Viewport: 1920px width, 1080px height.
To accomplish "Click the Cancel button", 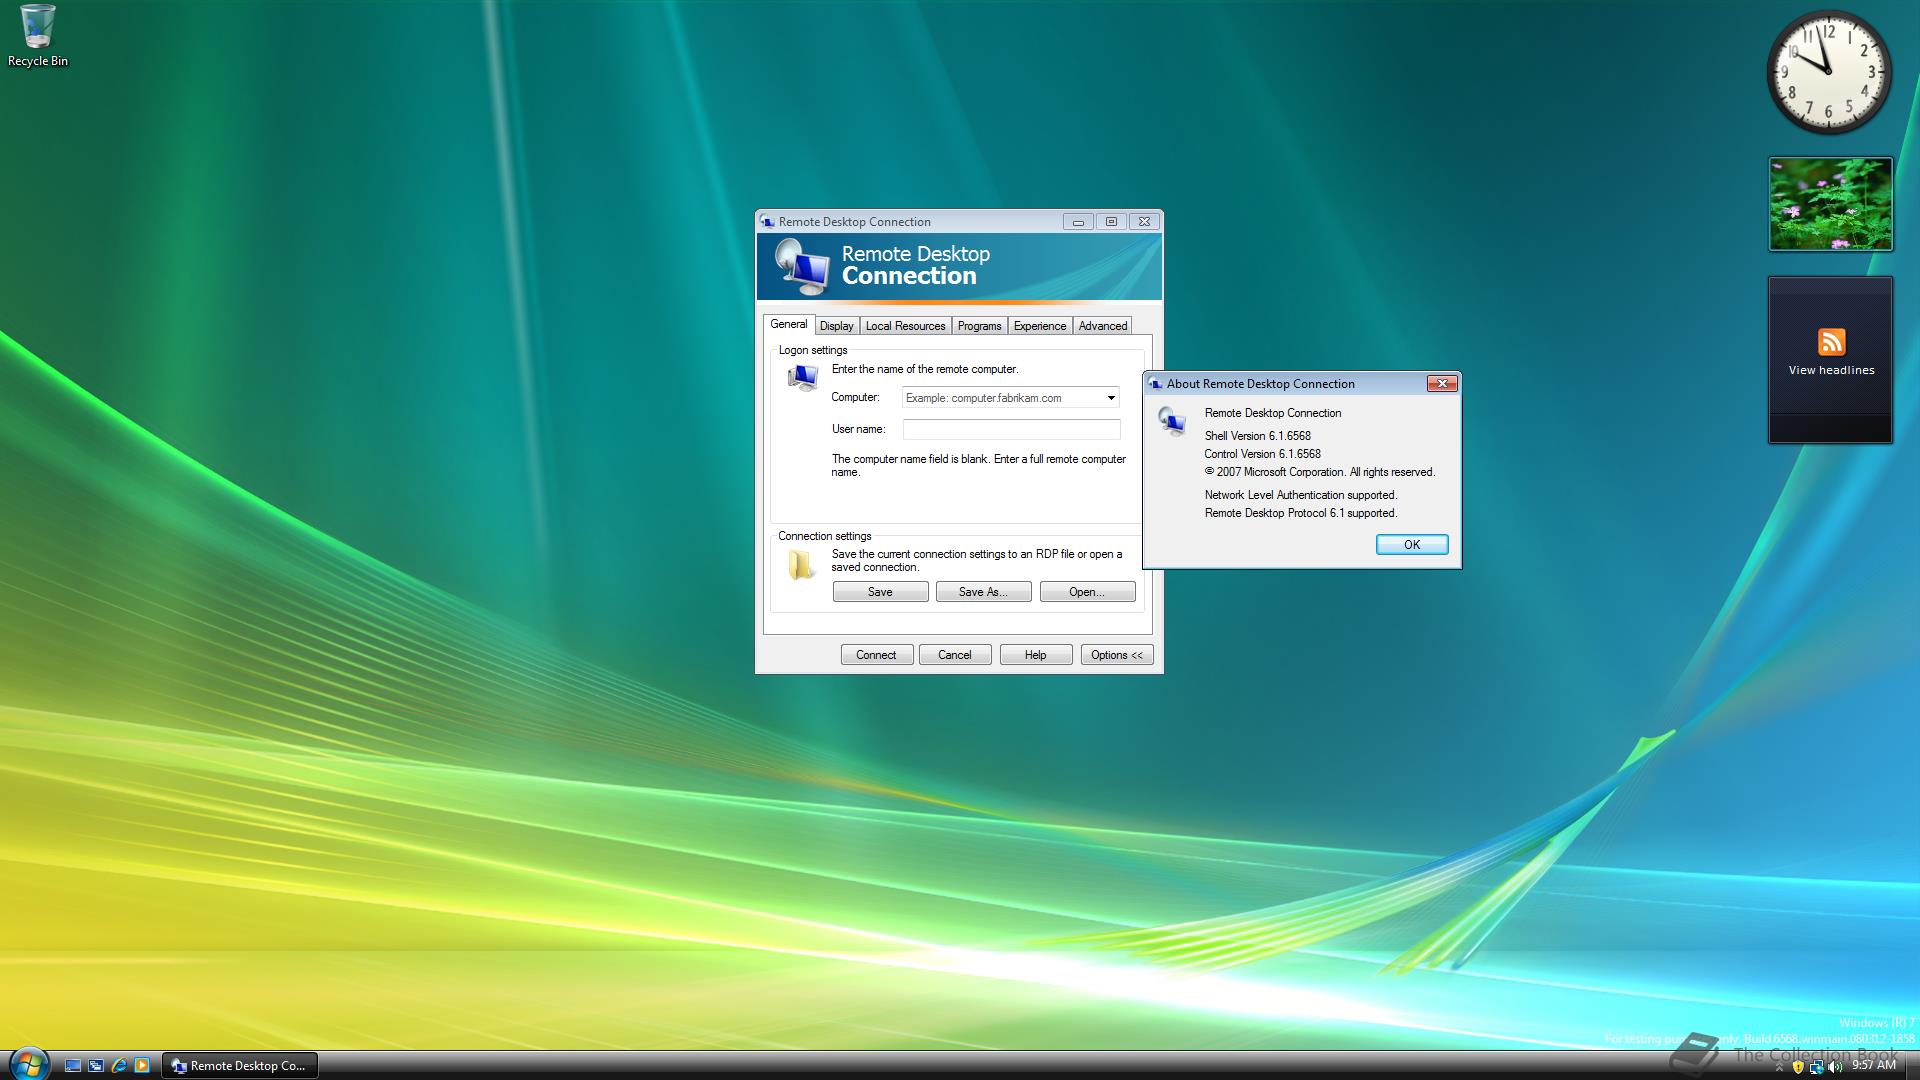I will [955, 655].
